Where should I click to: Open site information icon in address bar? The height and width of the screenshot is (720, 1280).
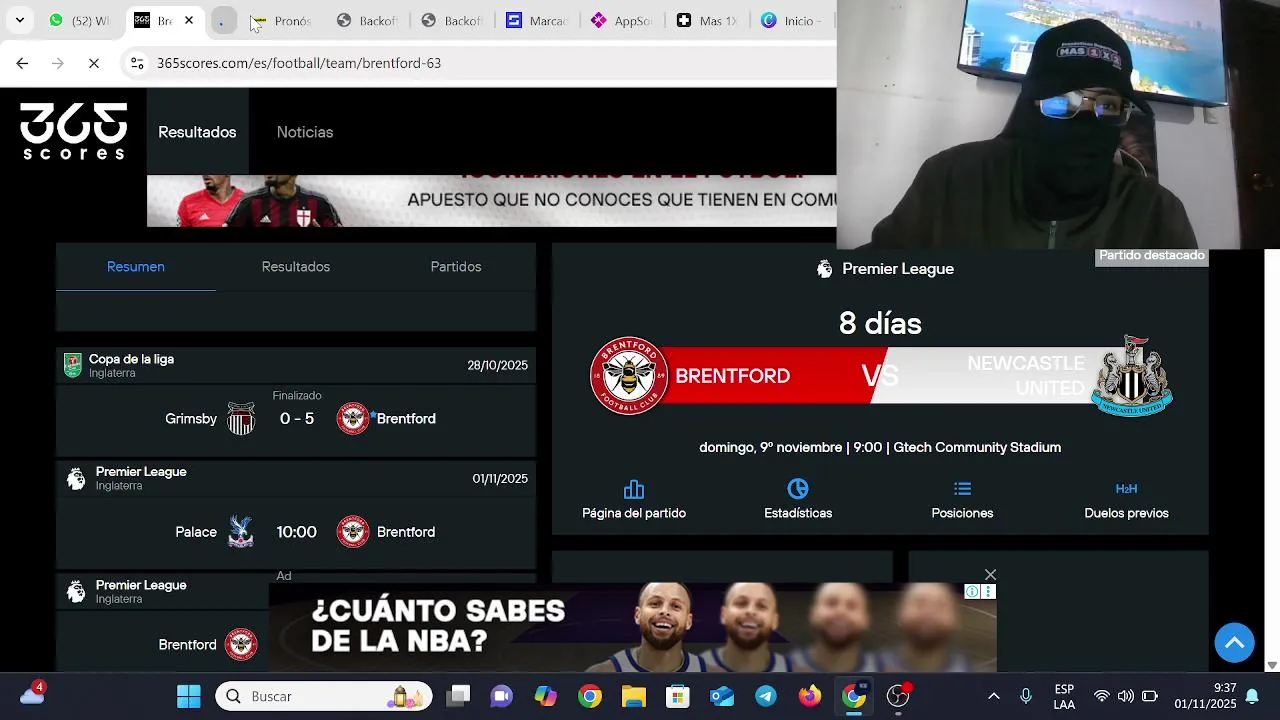(x=137, y=63)
